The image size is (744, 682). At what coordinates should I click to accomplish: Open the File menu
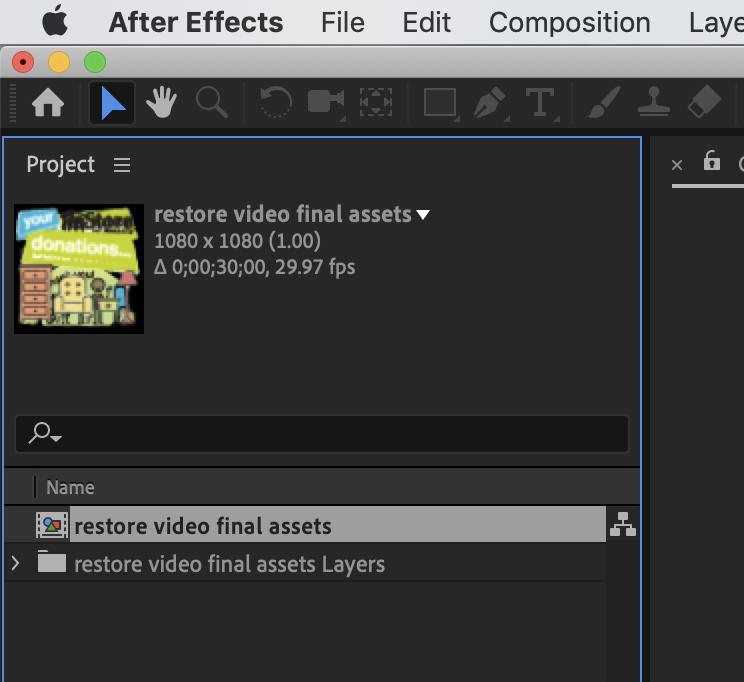tap(343, 22)
